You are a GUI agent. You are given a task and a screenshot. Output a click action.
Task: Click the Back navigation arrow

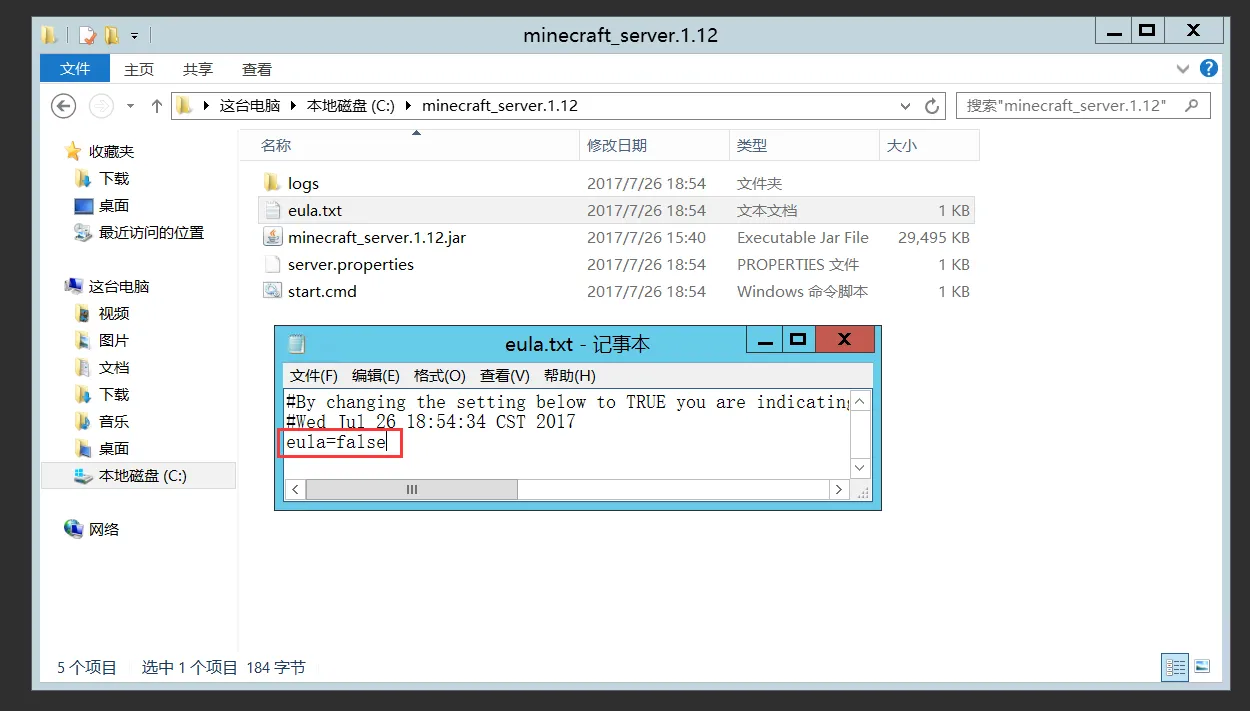[x=64, y=105]
